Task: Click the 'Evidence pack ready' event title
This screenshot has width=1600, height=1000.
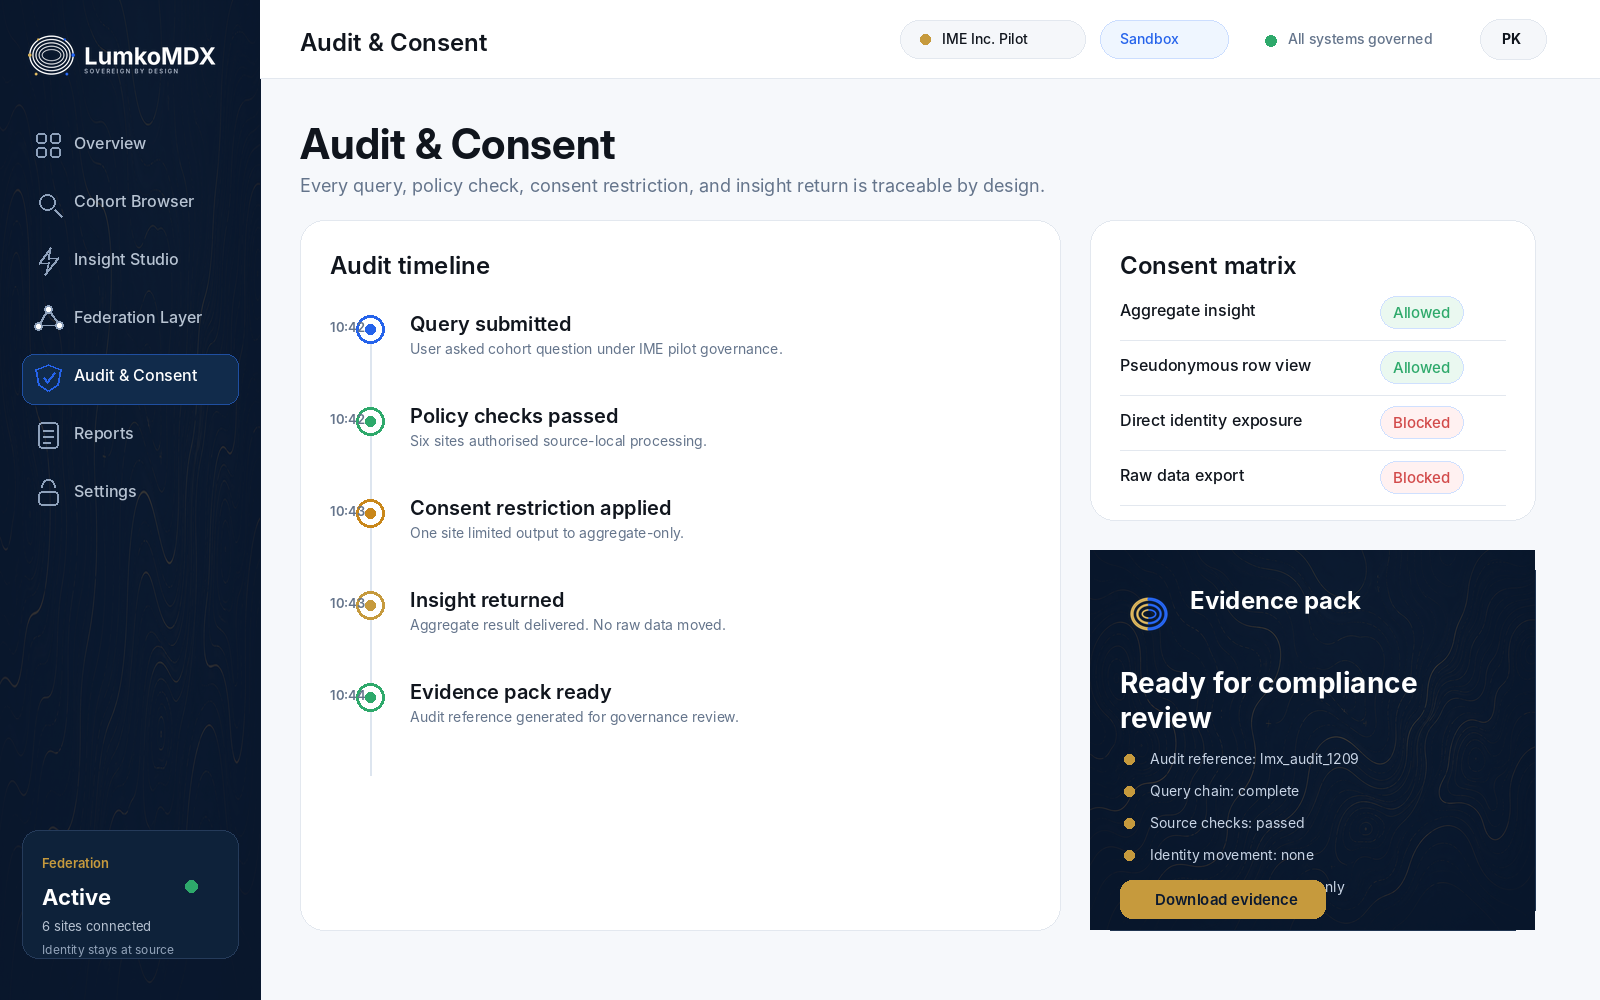Action: pyautogui.click(x=510, y=692)
